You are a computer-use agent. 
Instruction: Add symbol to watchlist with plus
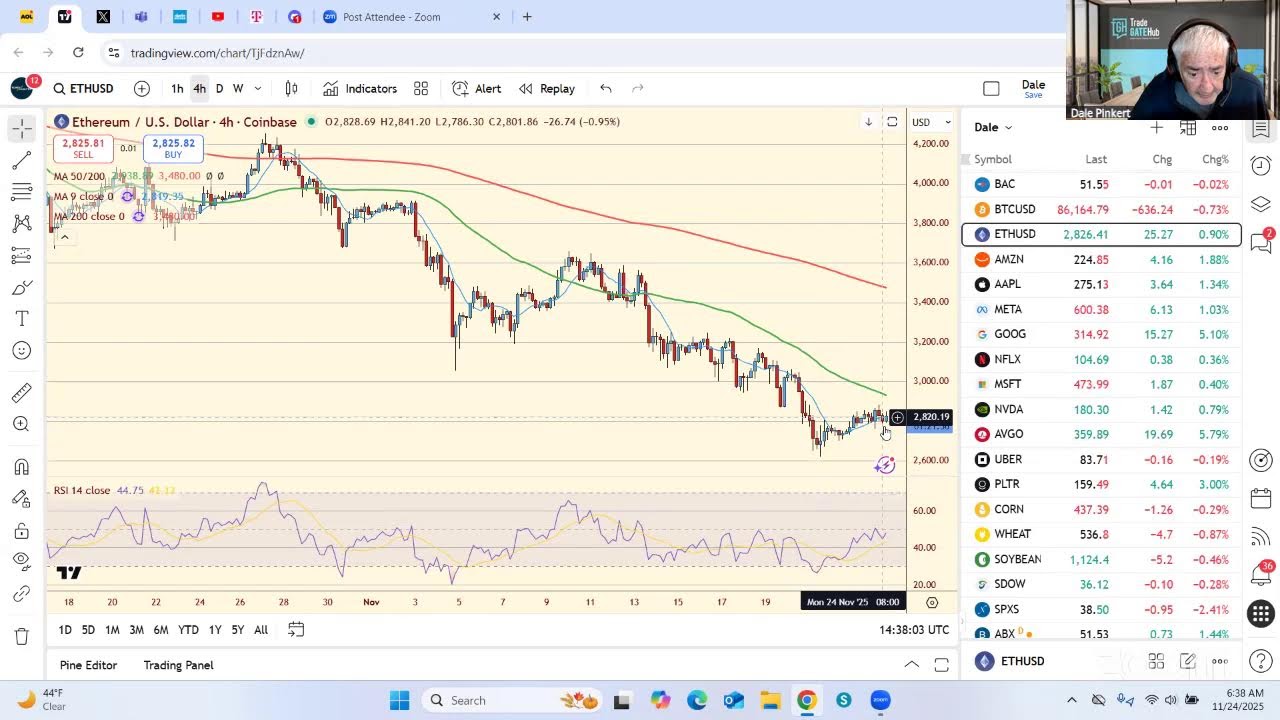click(1156, 127)
